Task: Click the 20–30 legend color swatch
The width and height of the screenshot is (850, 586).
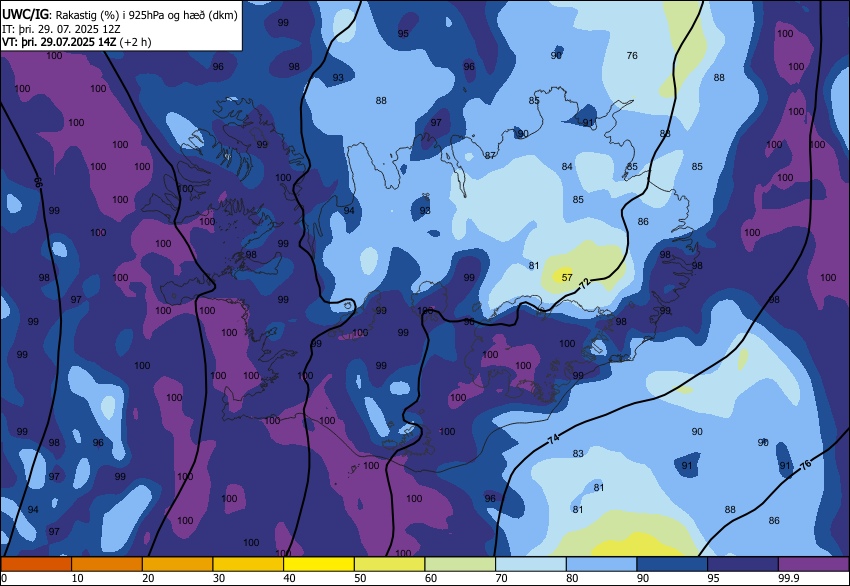Action: [x=177, y=564]
